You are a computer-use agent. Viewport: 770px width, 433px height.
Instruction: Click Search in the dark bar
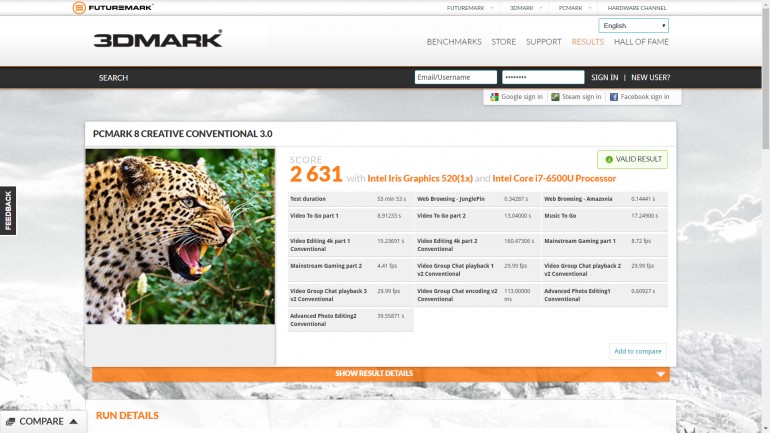point(113,78)
